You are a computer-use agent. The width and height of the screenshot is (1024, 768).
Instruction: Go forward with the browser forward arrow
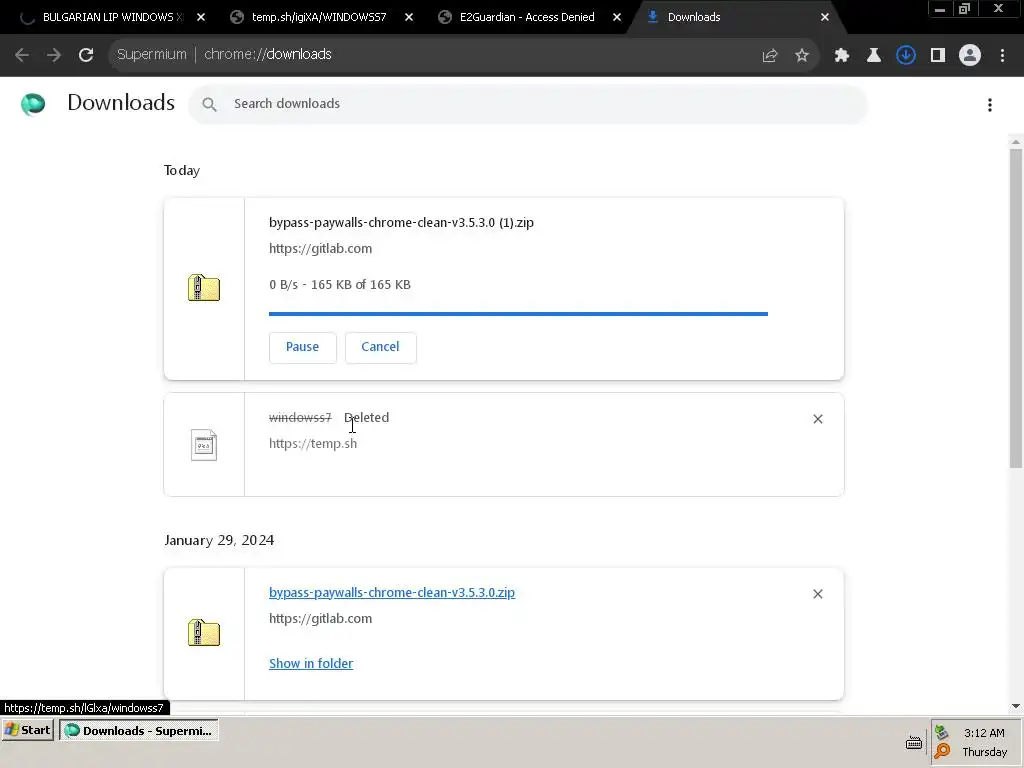[54, 55]
